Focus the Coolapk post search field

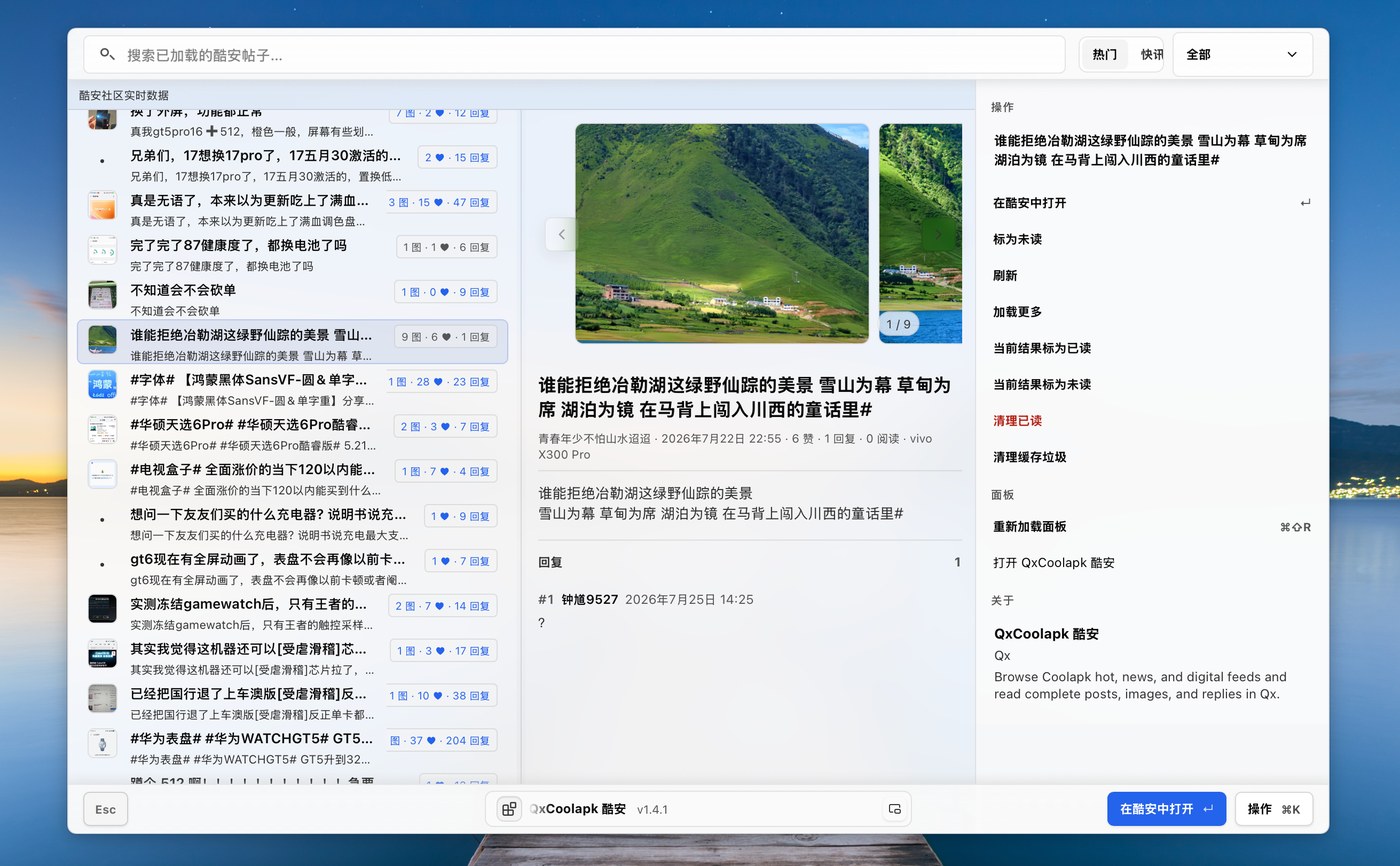click(574, 55)
